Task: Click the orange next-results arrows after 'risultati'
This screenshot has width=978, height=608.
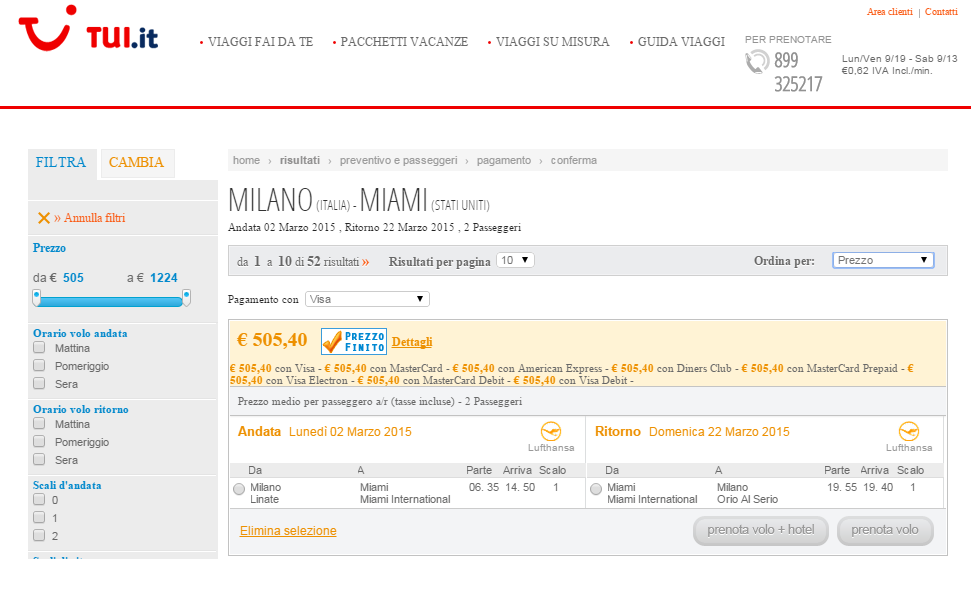Action: (x=366, y=262)
